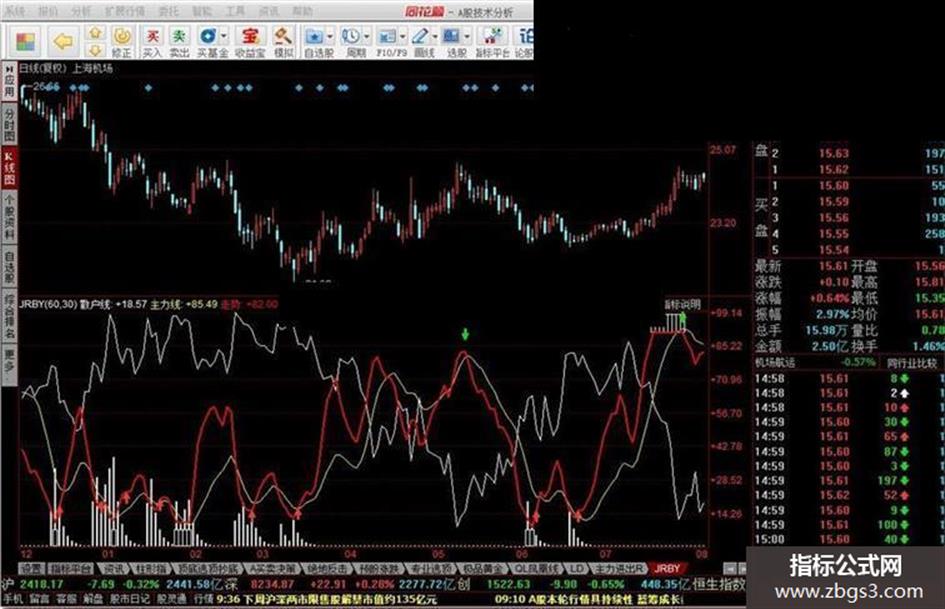Open the 分析 menu
The height and width of the screenshot is (609, 945).
(x=81, y=11)
